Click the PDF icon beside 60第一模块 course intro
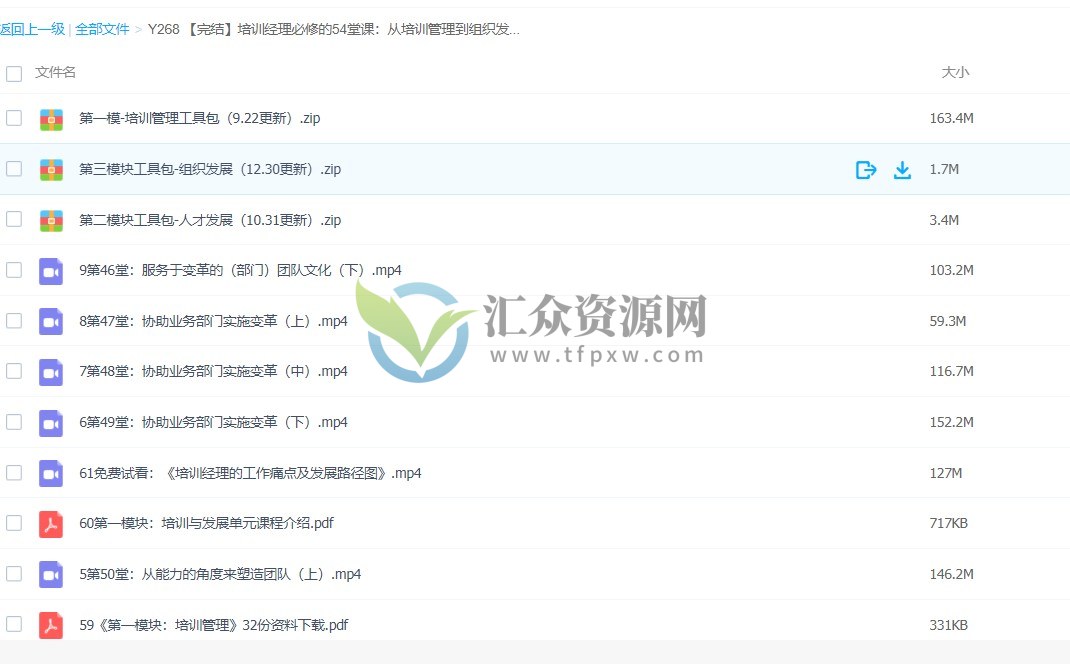The height and width of the screenshot is (664, 1070). tap(51, 523)
